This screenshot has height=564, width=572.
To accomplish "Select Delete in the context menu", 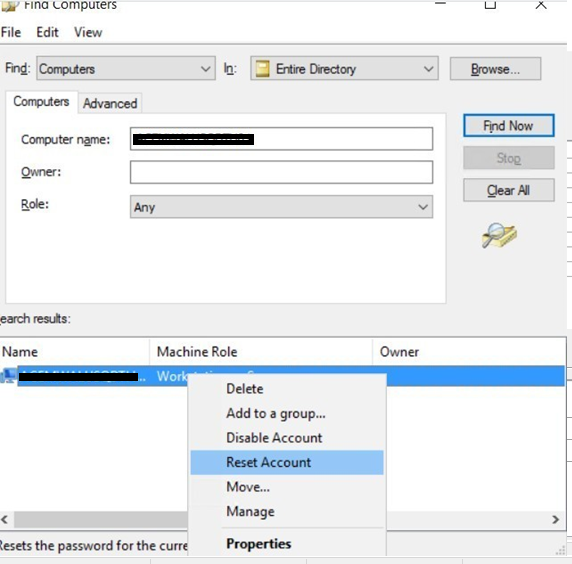I will [x=244, y=389].
